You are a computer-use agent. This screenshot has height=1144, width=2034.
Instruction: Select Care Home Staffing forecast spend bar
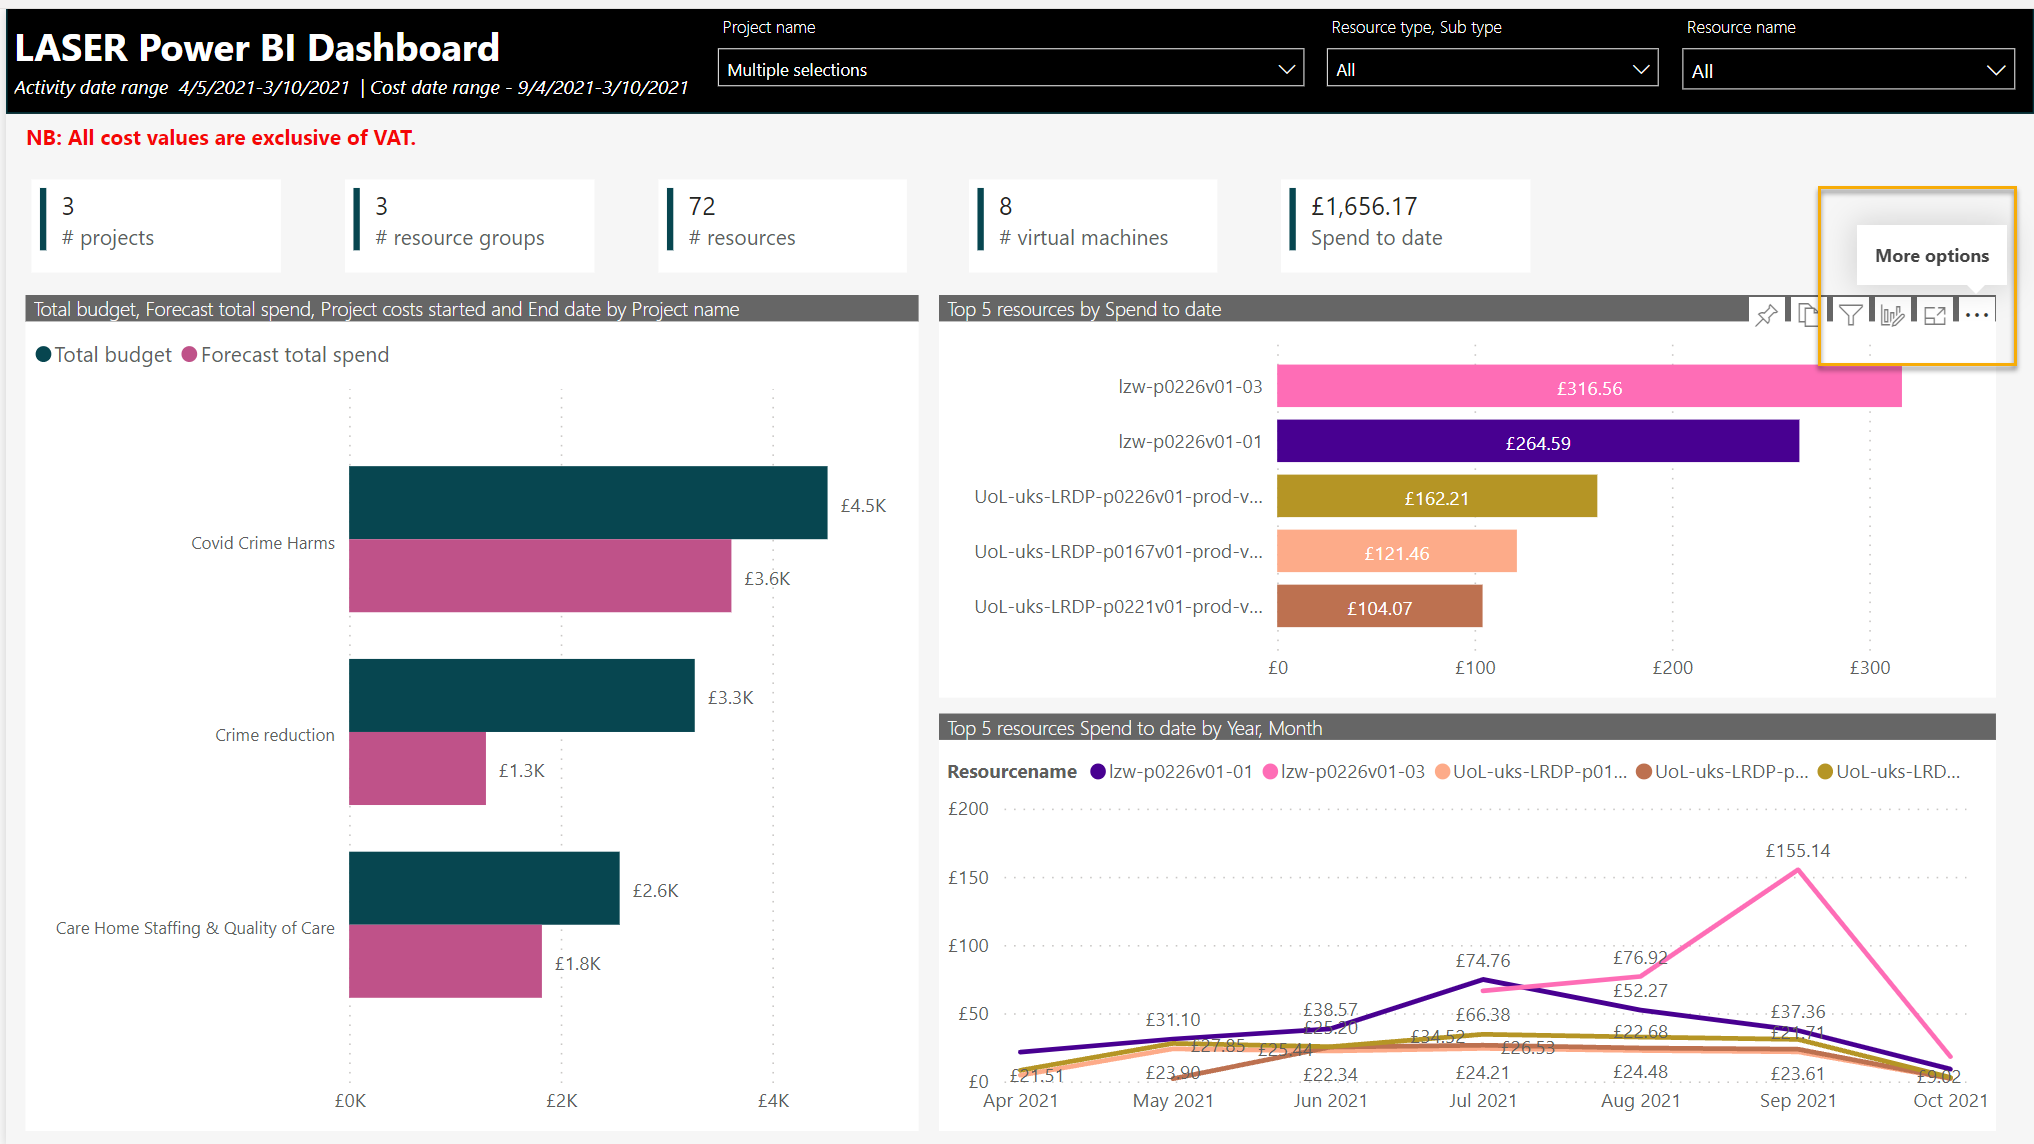pyautogui.click(x=445, y=961)
